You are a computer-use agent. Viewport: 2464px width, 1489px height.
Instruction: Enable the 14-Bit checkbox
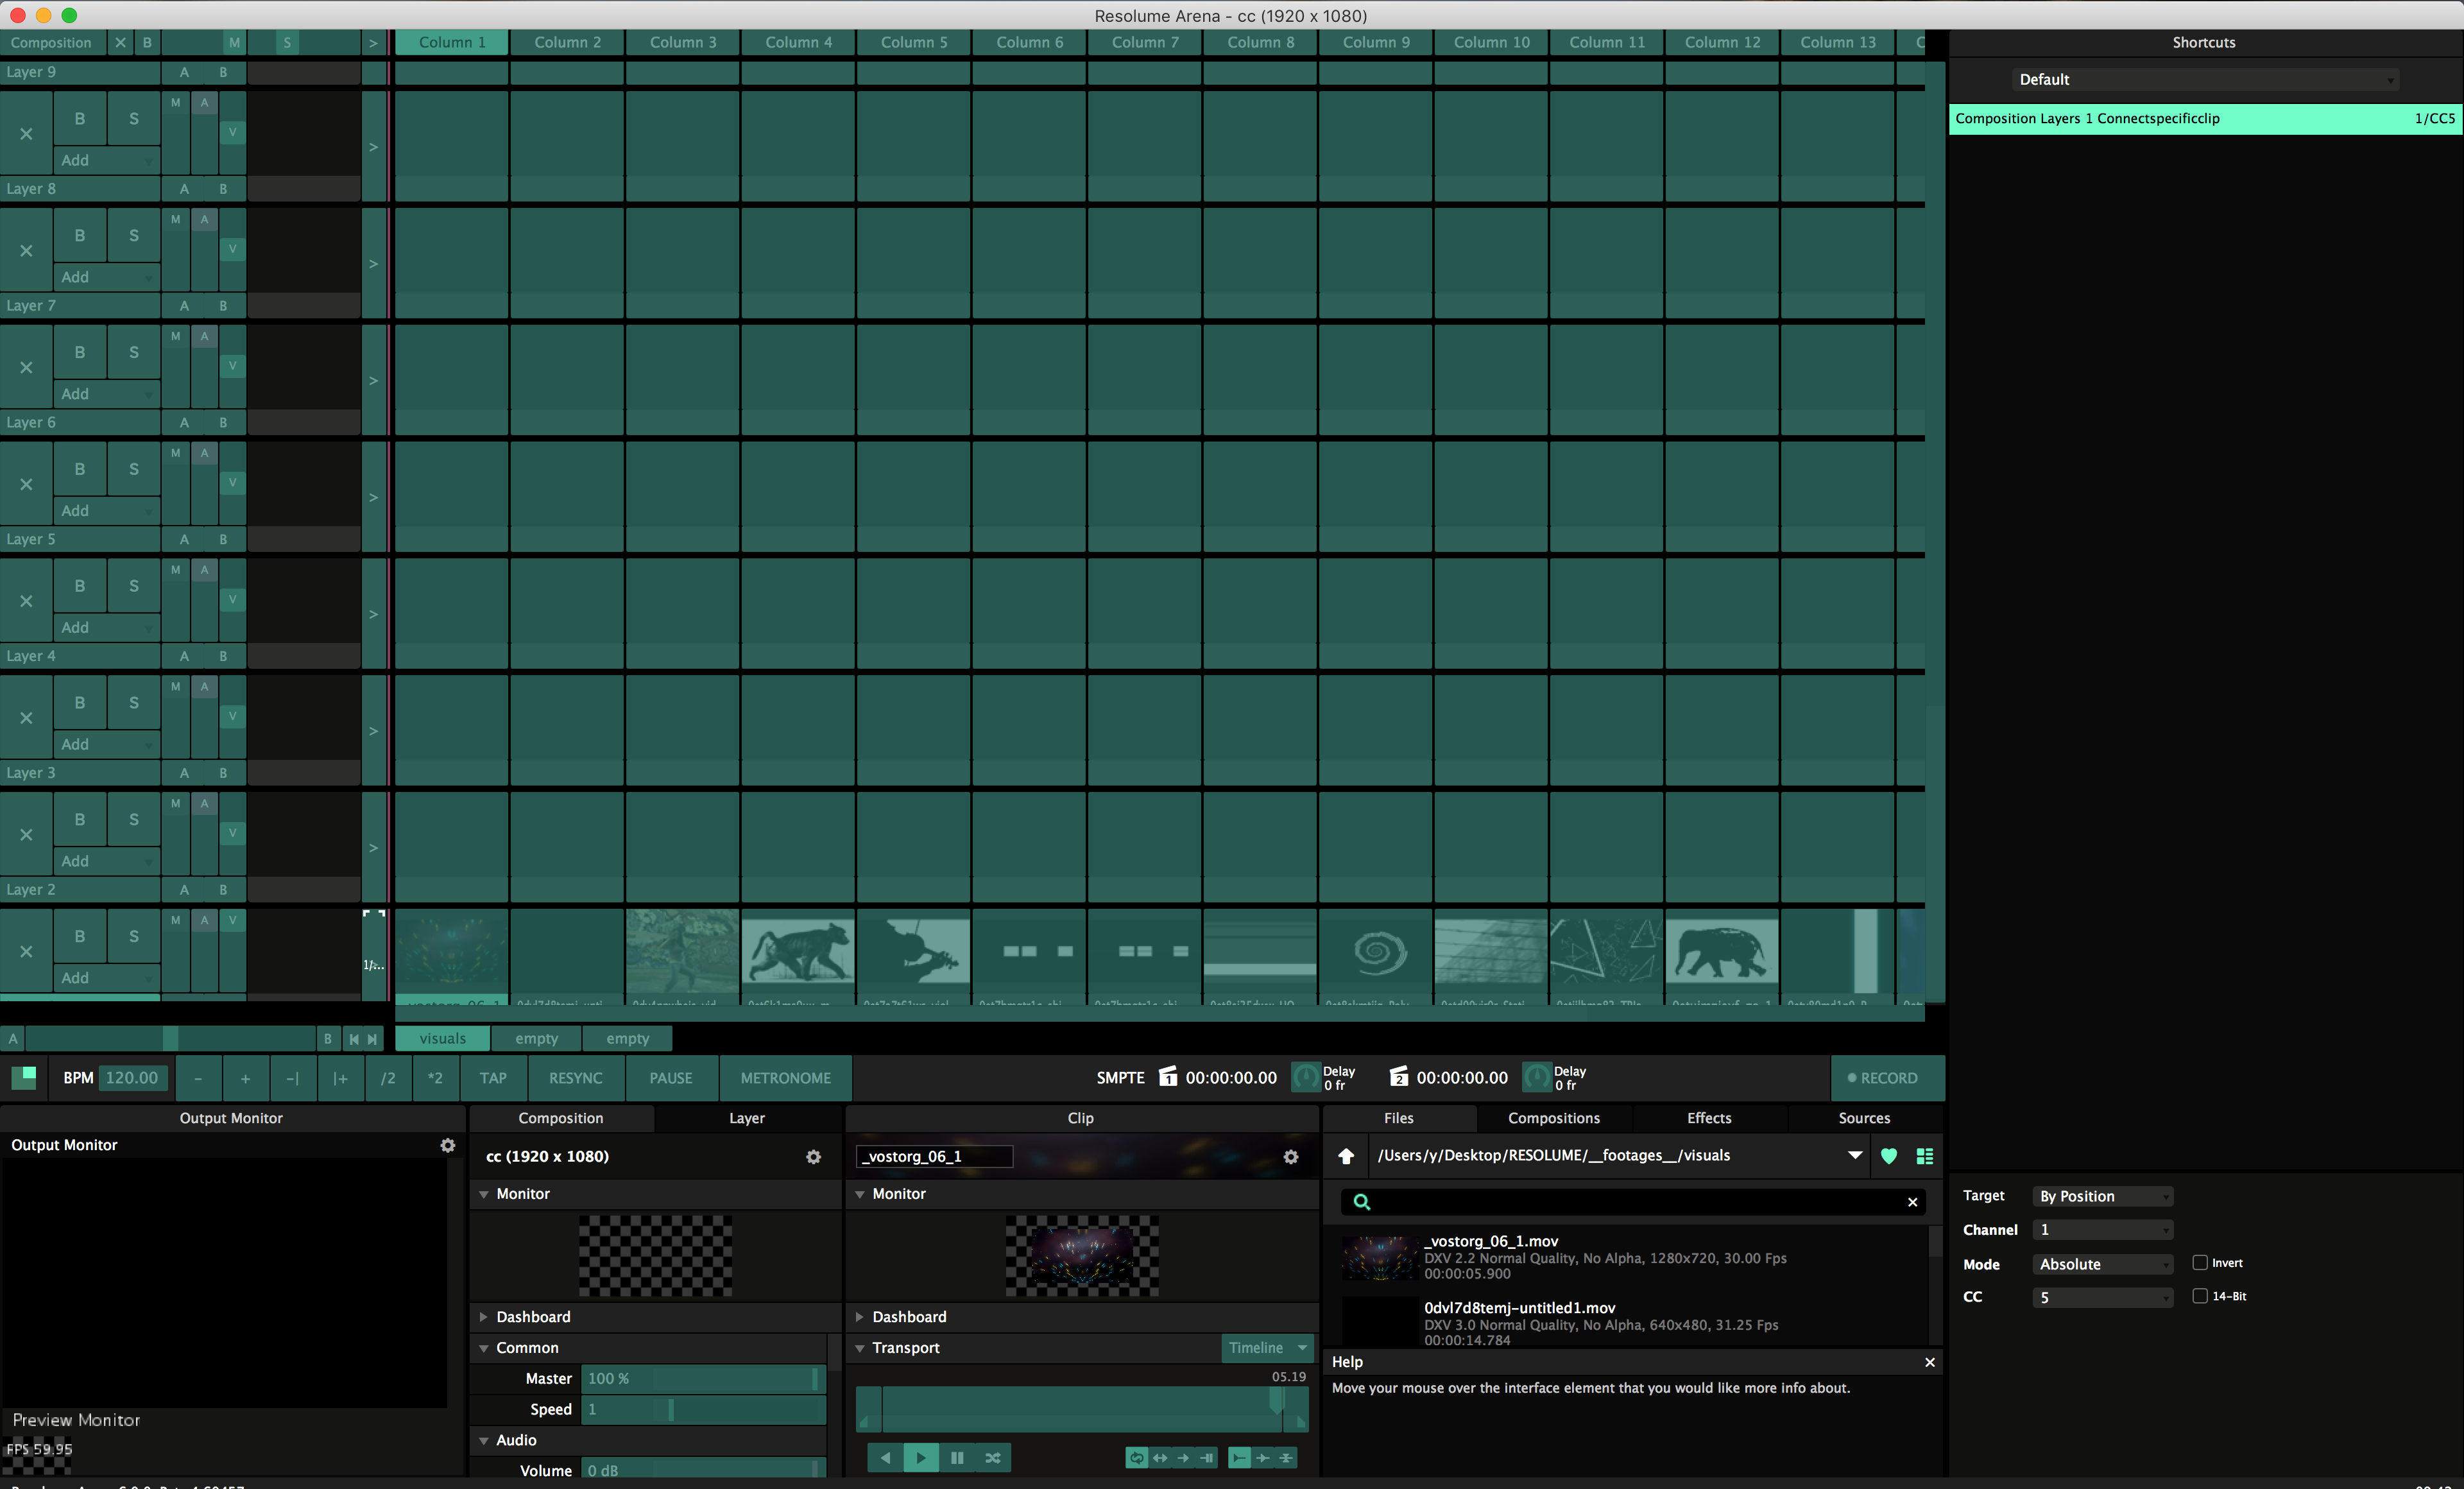point(2199,1296)
